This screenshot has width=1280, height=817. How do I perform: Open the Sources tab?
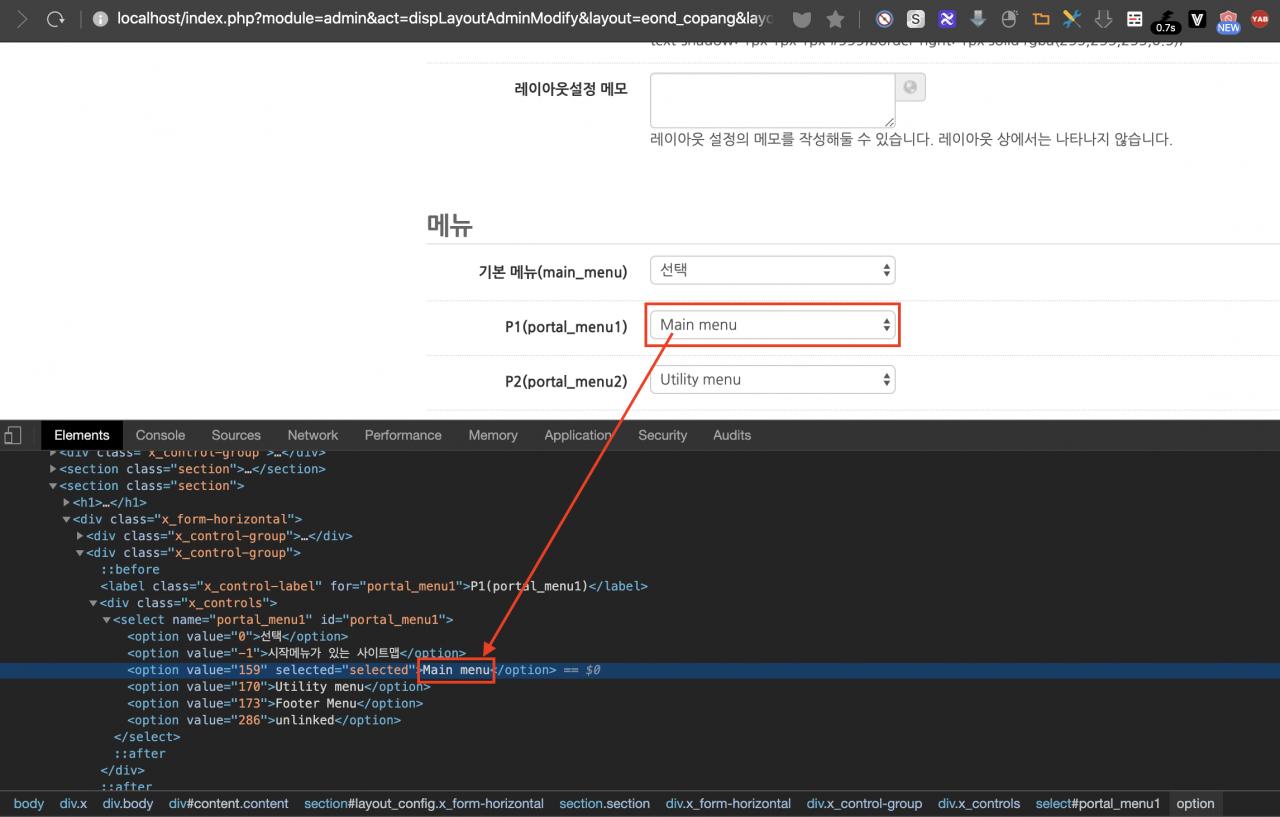tap(236, 435)
